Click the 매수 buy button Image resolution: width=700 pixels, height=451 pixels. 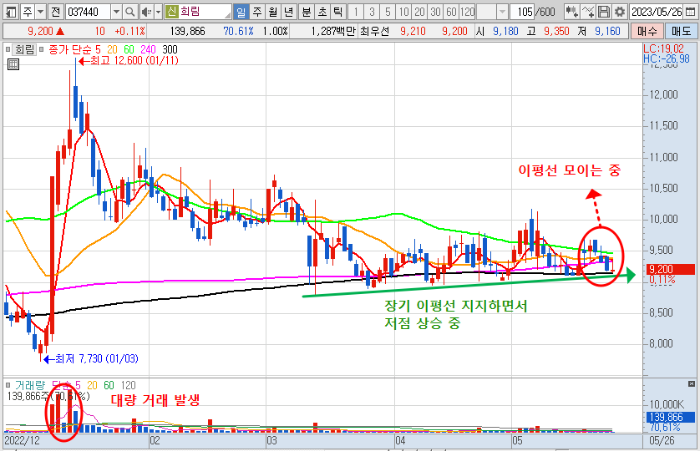coord(647,31)
